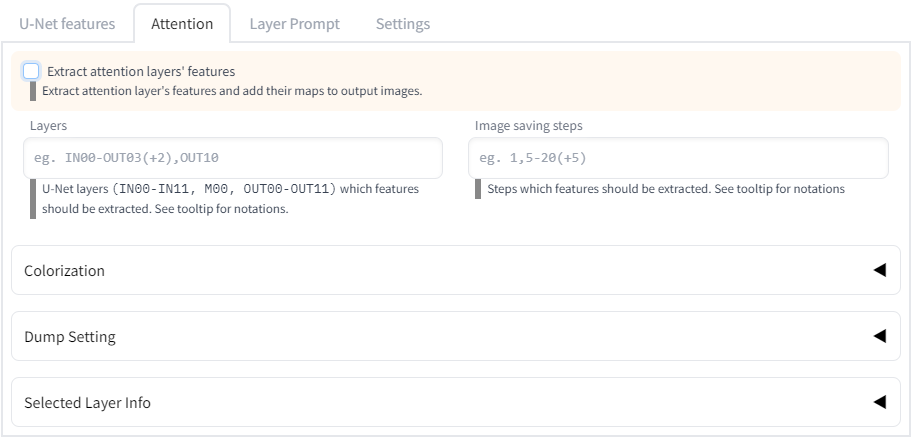
Task: Expand the Selected Layer Info title
Action: (88, 403)
